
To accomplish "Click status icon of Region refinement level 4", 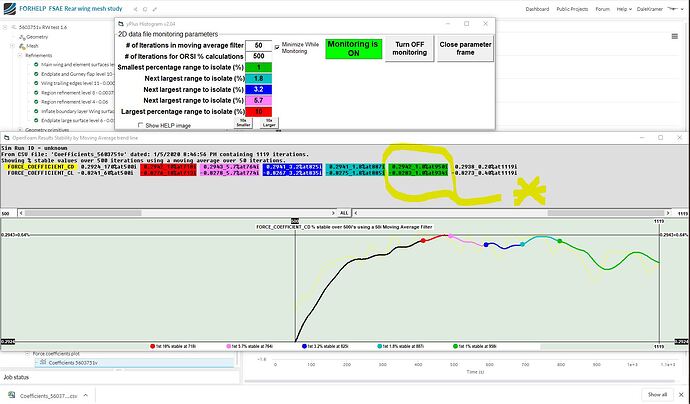I will [36, 102].
